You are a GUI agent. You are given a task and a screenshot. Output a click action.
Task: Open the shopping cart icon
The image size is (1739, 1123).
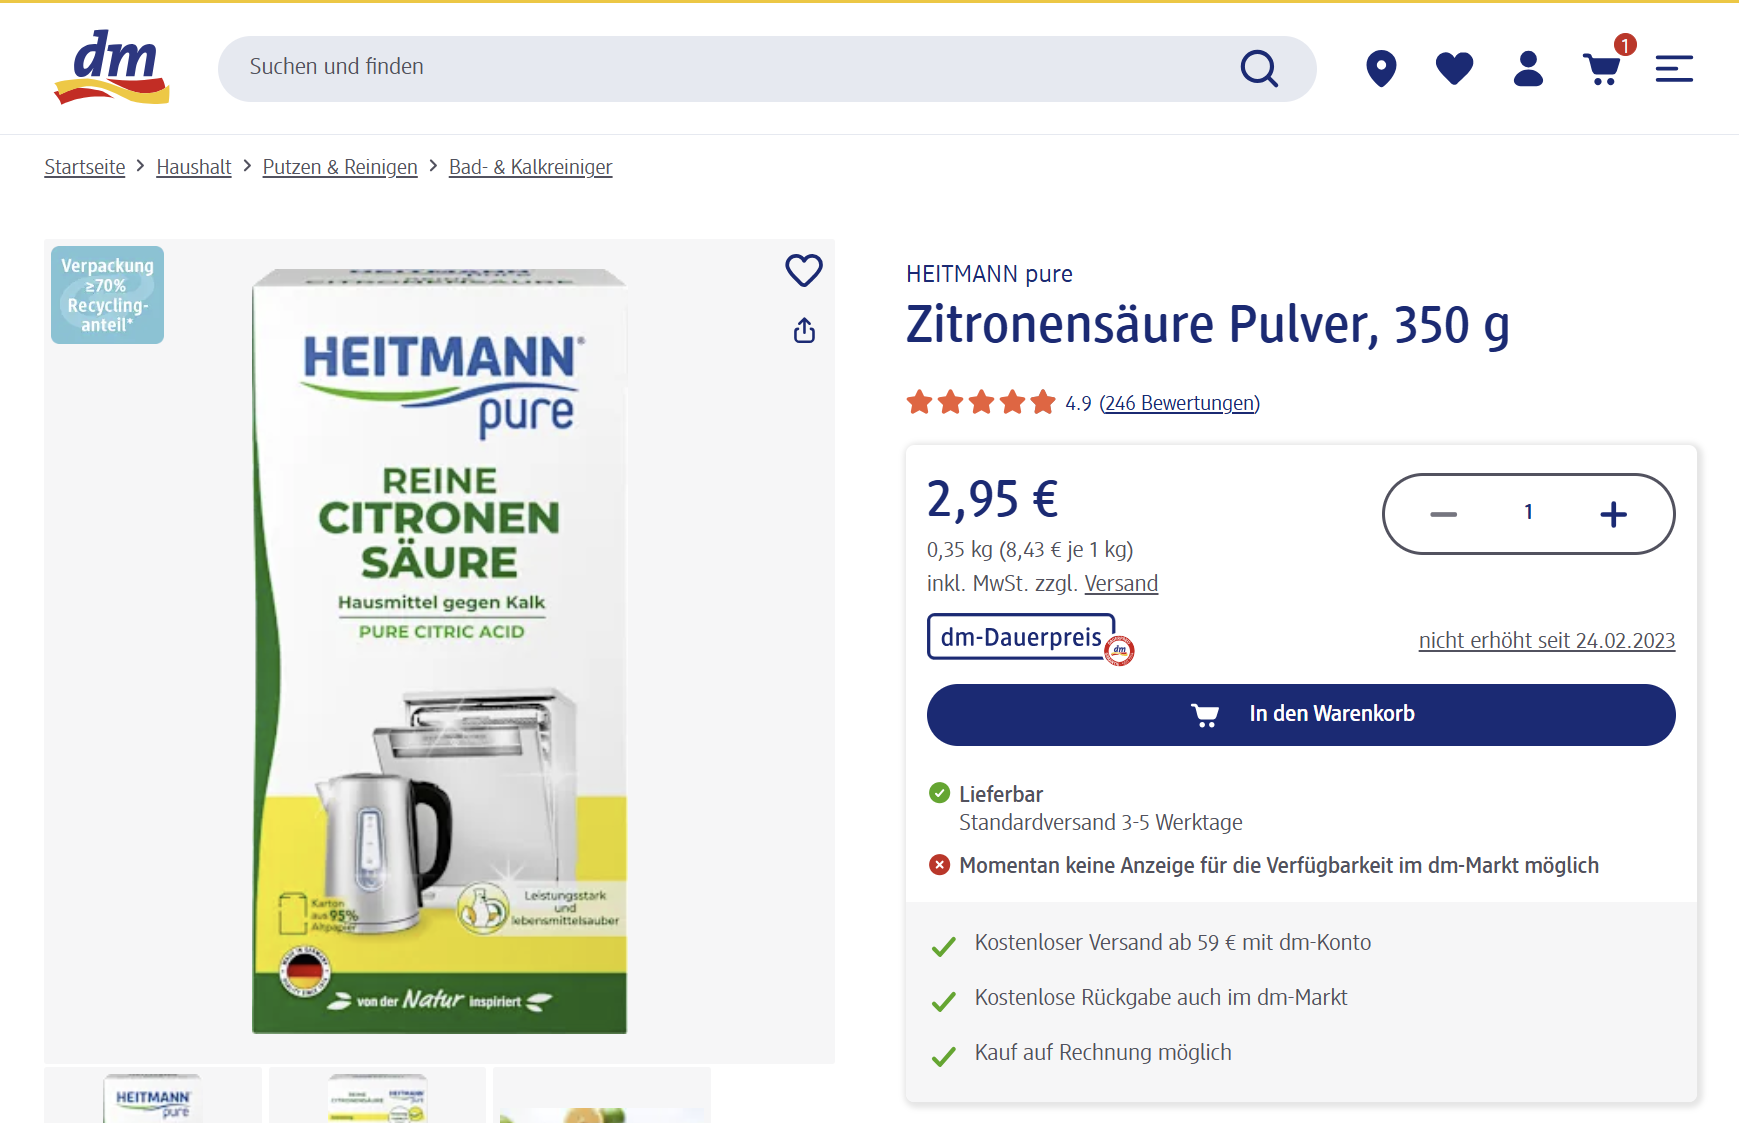1602,68
